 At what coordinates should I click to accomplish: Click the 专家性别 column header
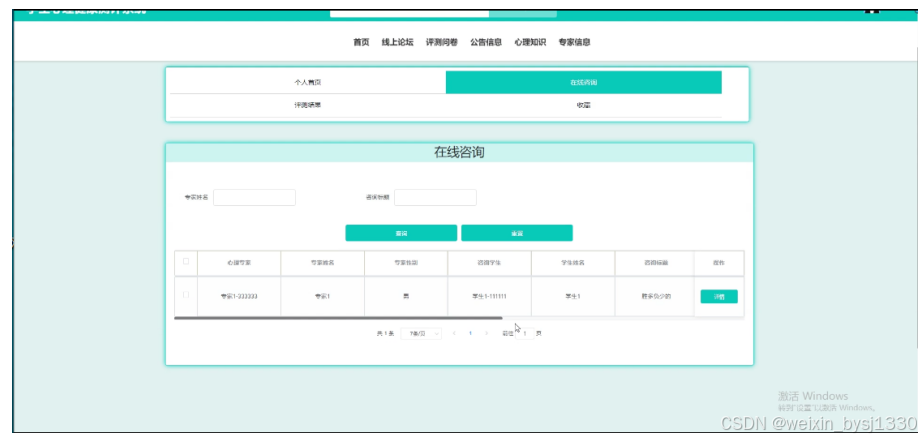pos(406,263)
